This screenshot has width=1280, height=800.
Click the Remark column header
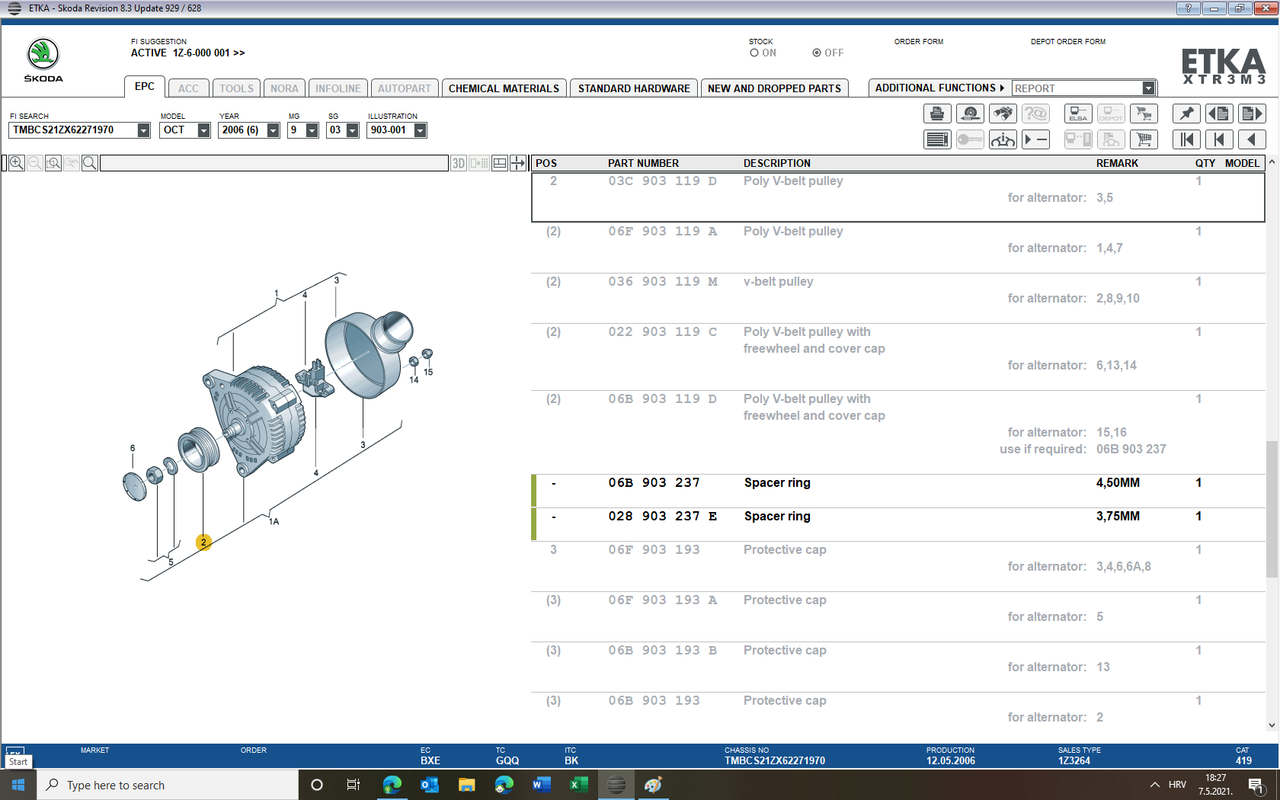click(x=1117, y=163)
